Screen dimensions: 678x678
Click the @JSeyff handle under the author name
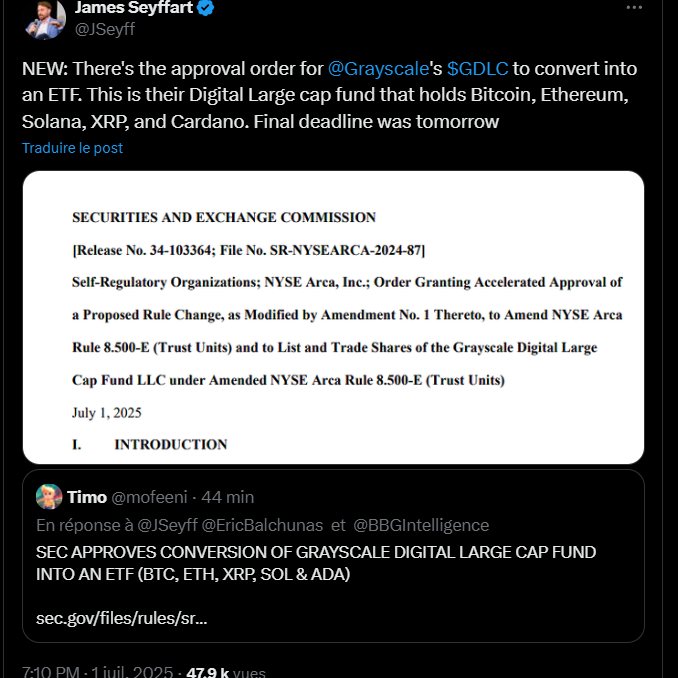coord(104,30)
